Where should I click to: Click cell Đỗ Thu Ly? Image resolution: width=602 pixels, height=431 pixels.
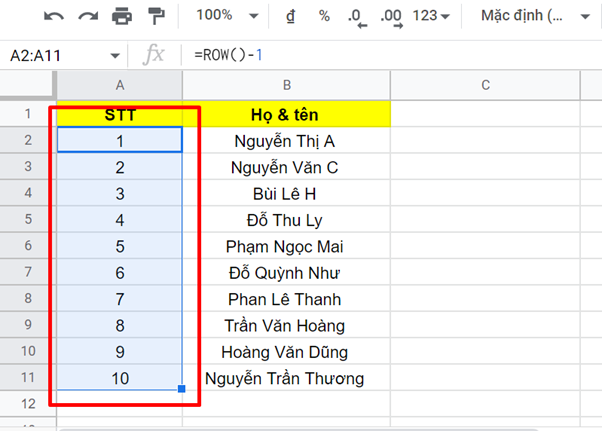(x=286, y=220)
